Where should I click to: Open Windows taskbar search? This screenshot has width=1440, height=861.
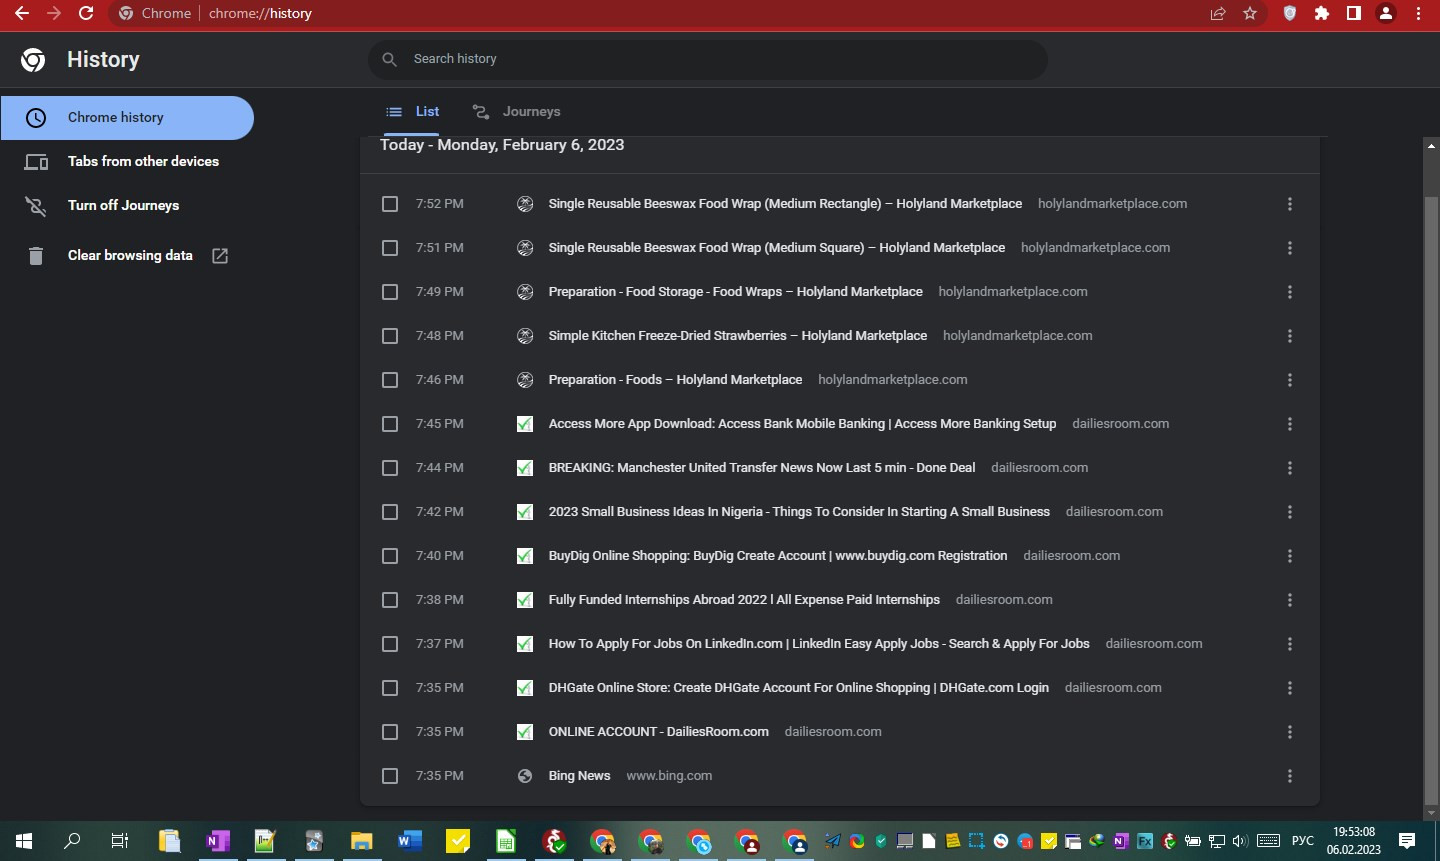pyautogui.click(x=72, y=841)
